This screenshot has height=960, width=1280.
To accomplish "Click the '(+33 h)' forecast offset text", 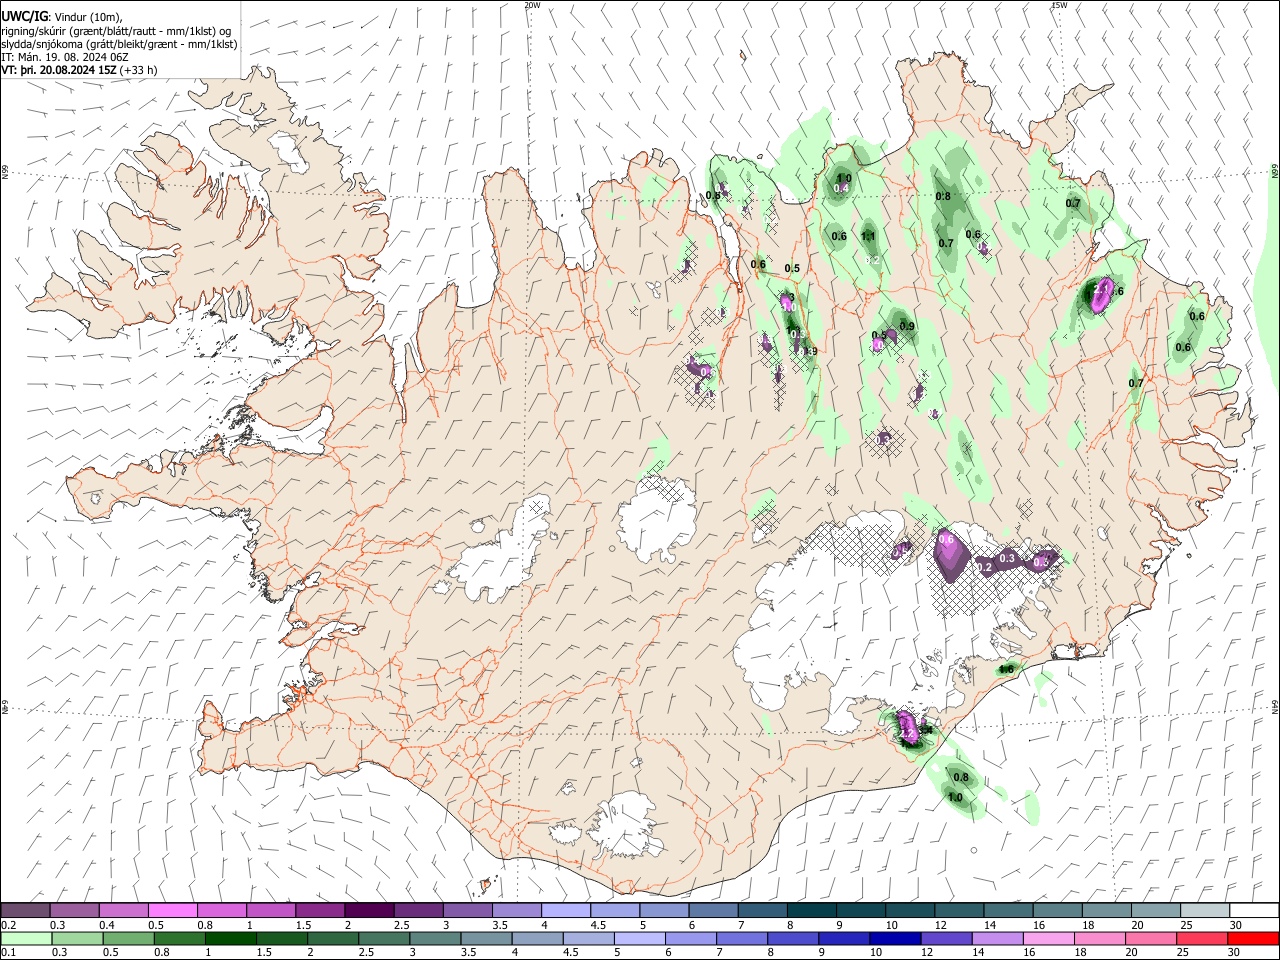I will pyautogui.click(x=138, y=70).
